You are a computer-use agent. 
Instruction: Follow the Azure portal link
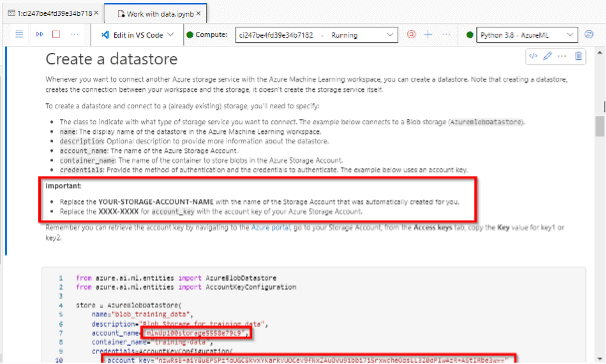pyautogui.click(x=271, y=228)
